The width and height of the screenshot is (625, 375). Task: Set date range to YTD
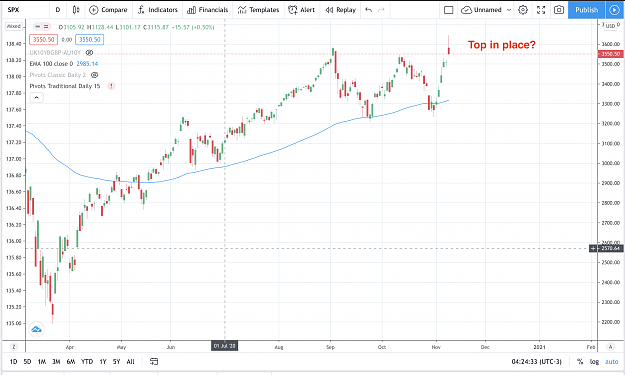pos(87,362)
